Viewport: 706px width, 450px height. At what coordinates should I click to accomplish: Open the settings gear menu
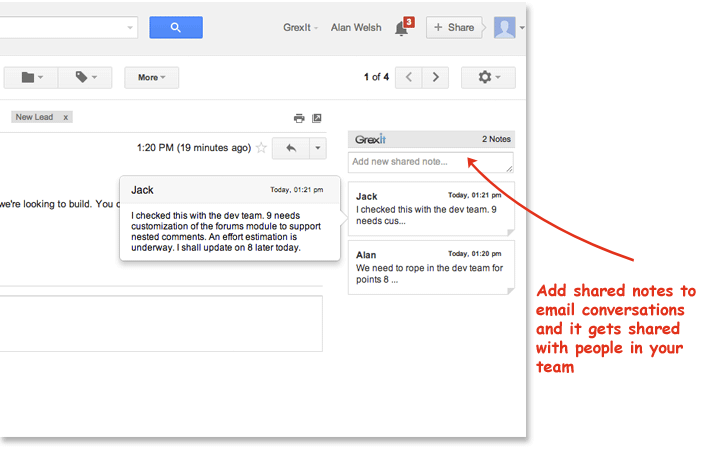488,77
